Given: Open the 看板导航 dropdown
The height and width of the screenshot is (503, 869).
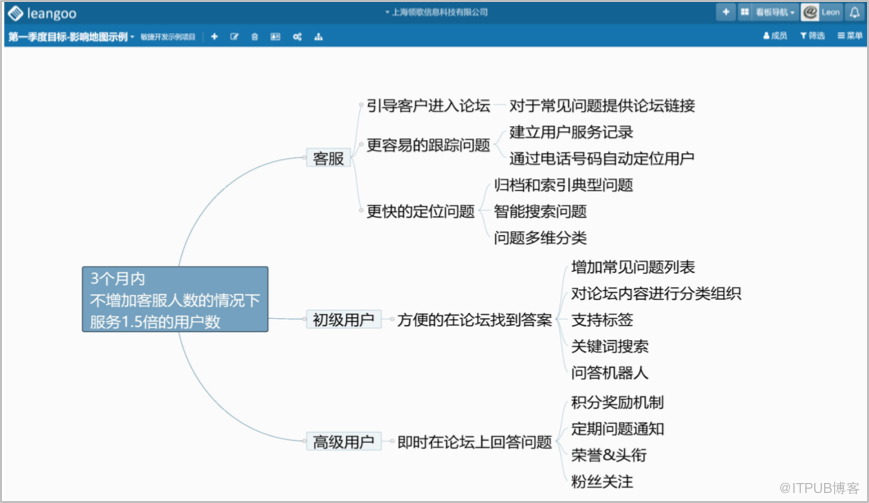Looking at the screenshot, I should [775, 12].
